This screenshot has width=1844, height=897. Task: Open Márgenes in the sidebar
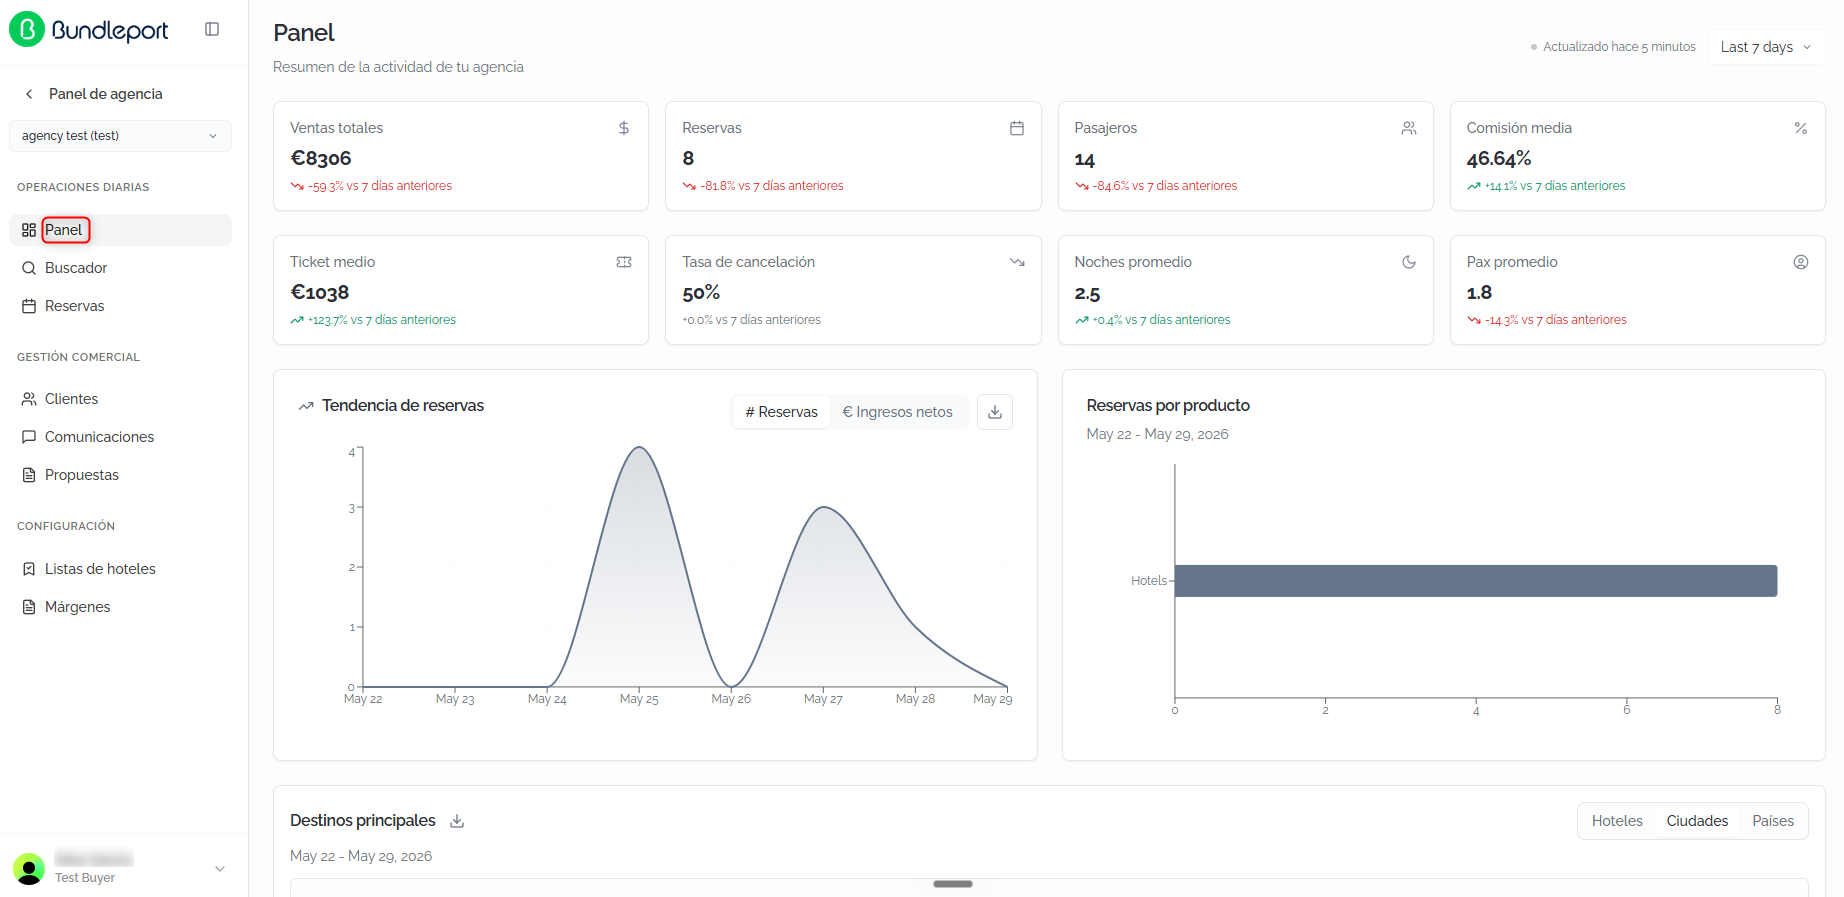120,607
